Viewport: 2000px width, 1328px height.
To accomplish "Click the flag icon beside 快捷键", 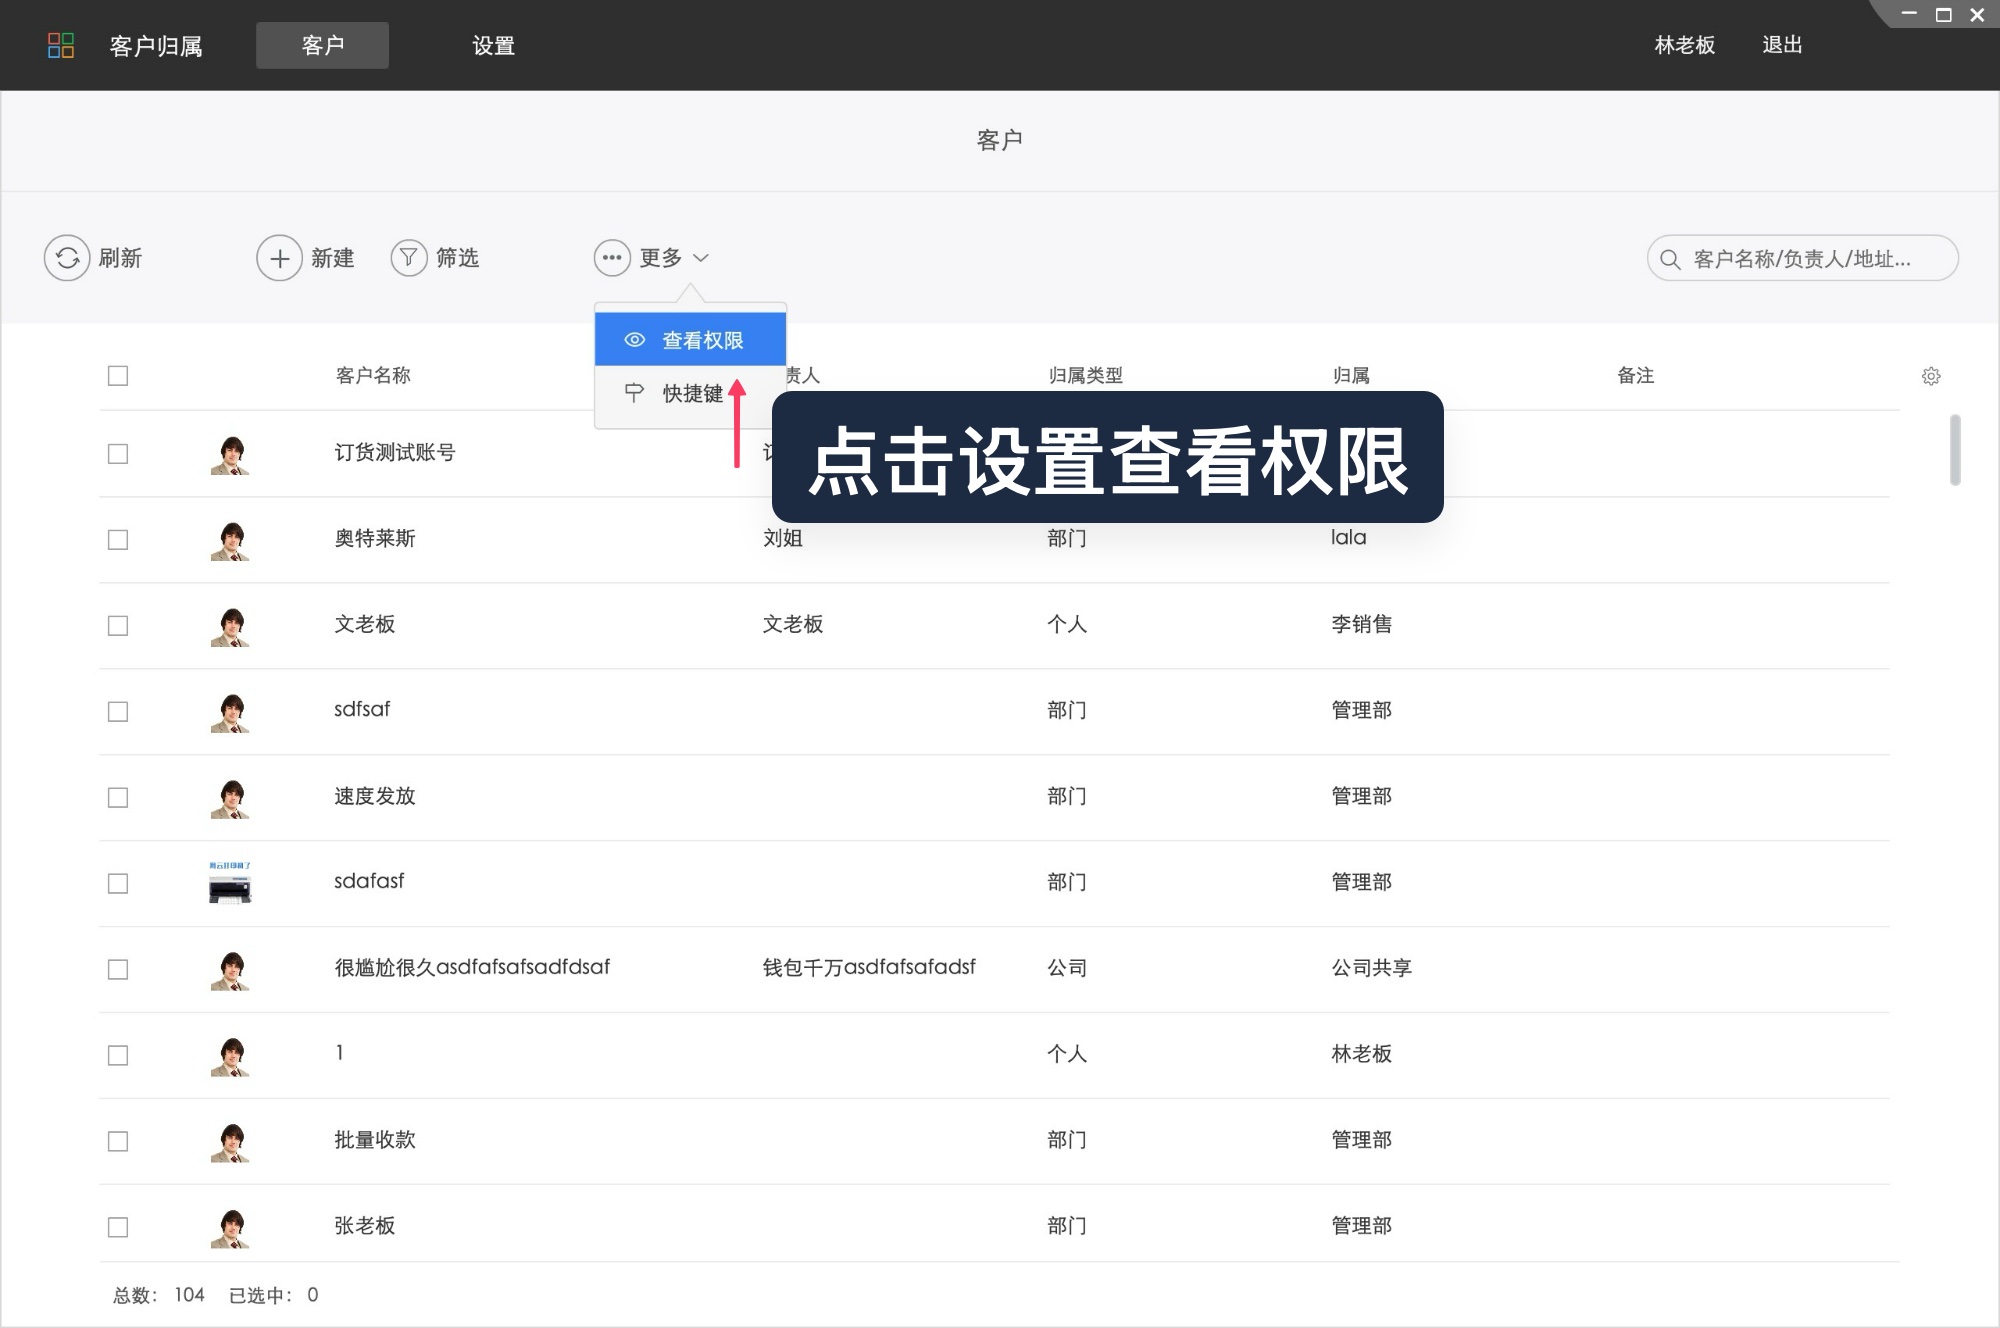I will (x=633, y=393).
